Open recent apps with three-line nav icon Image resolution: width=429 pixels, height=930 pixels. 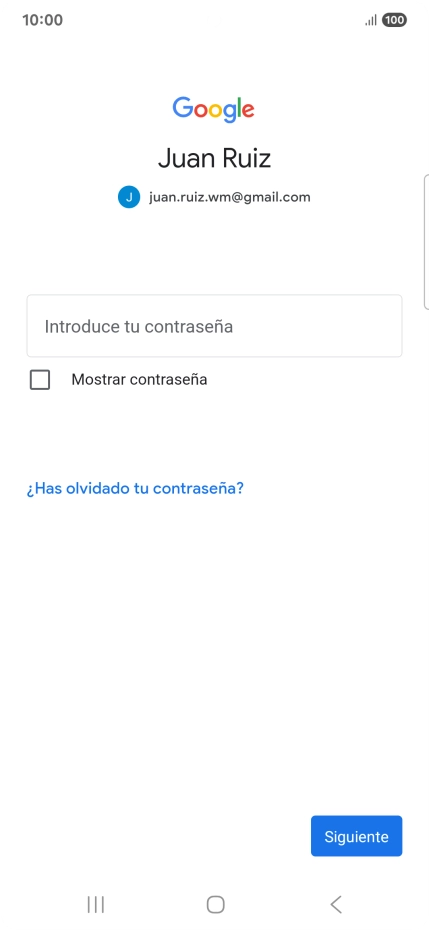tap(96, 904)
